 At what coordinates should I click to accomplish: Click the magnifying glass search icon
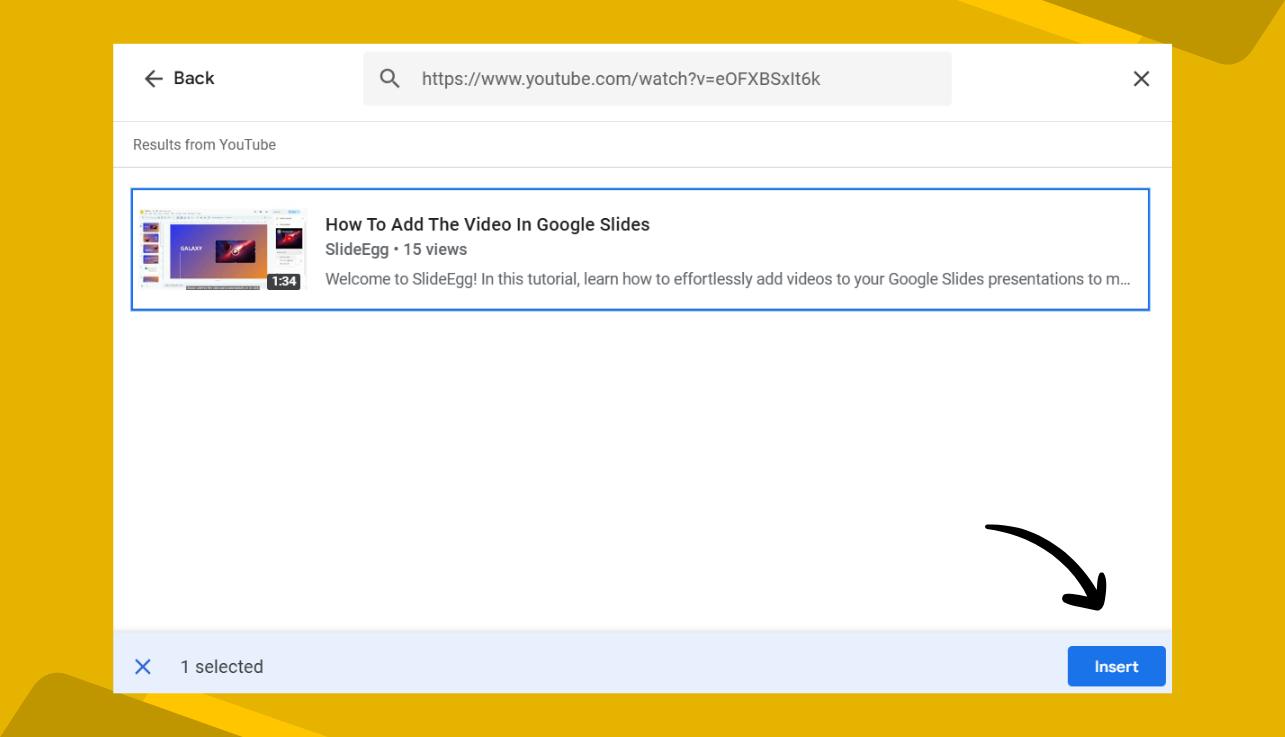point(390,78)
